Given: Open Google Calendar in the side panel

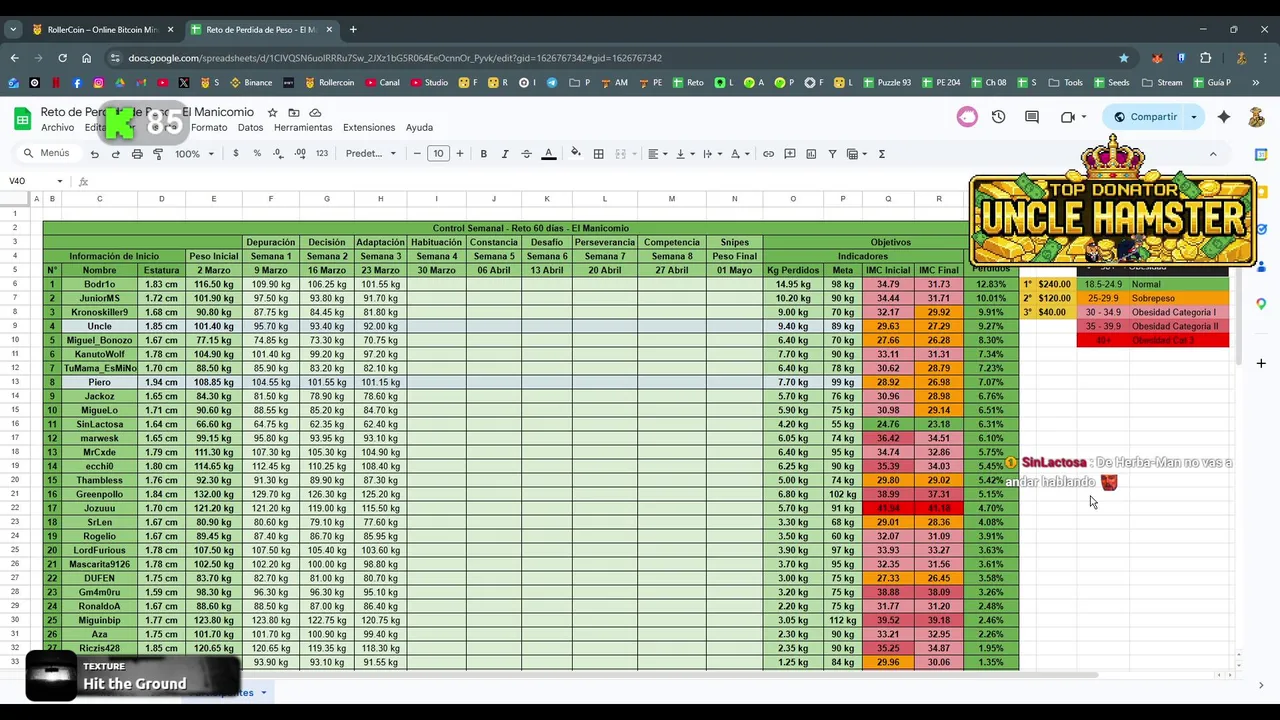Looking at the screenshot, I should coord(1261,155).
